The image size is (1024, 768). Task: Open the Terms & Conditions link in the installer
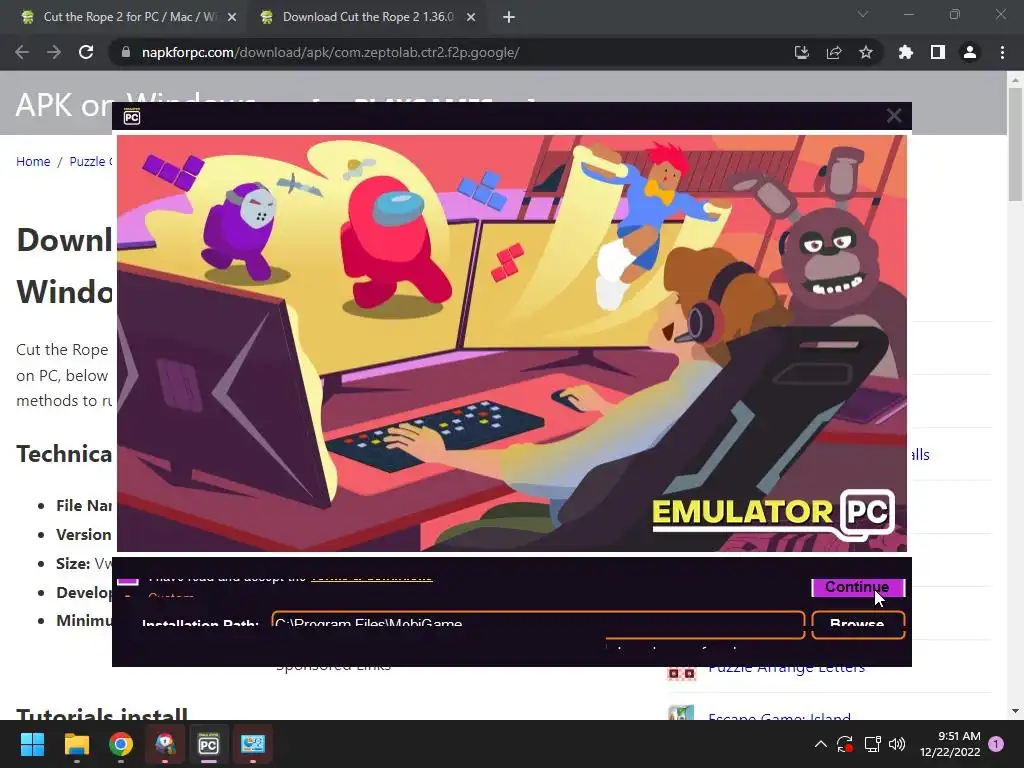click(x=372, y=577)
